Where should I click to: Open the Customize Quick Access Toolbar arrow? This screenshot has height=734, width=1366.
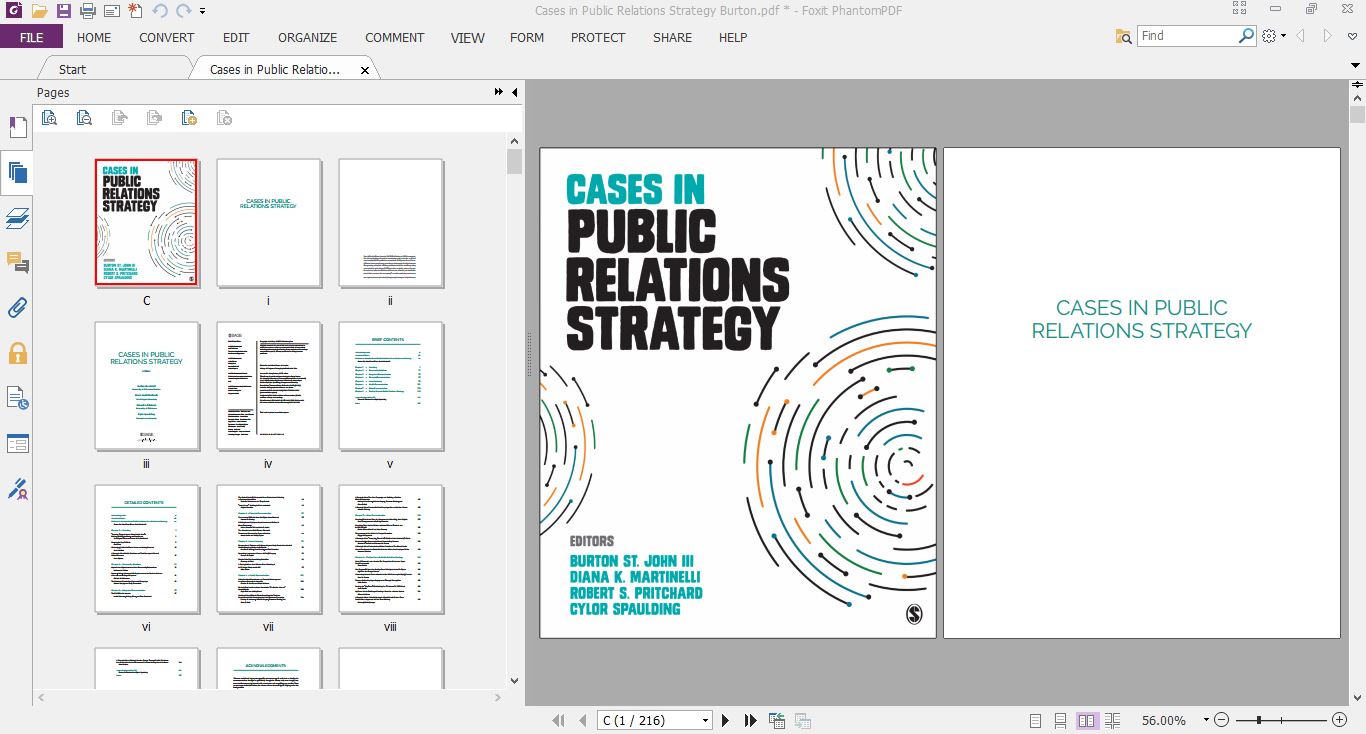(203, 12)
